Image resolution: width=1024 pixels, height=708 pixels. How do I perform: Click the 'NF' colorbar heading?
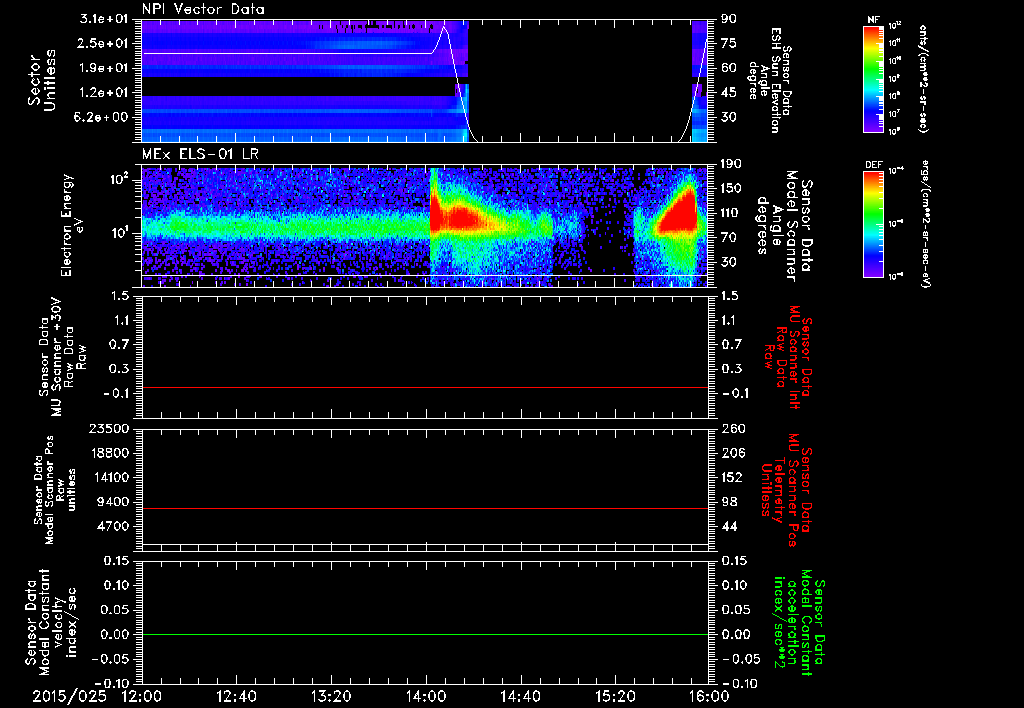pos(874,20)
